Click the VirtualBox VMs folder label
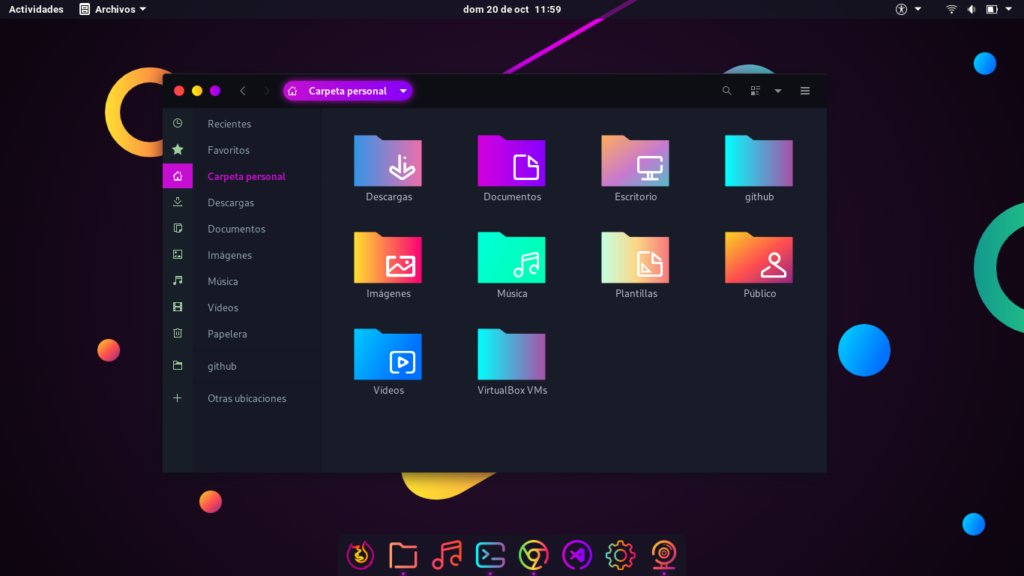The width and height of the screenshot is (1024, 576). 512,390
